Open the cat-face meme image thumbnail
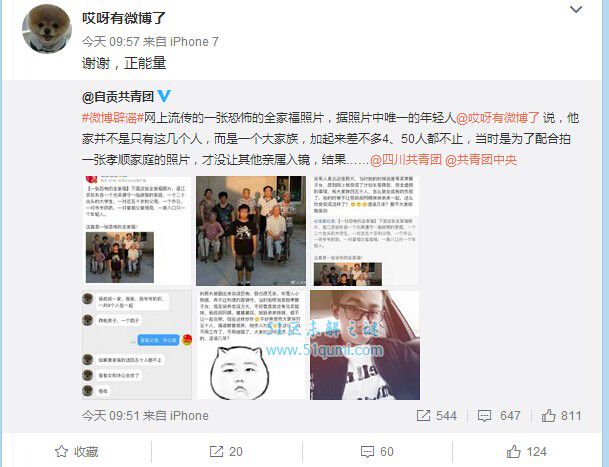Image resolution: width=609 pixels, height=467 pixels. (x=251, y=345)
